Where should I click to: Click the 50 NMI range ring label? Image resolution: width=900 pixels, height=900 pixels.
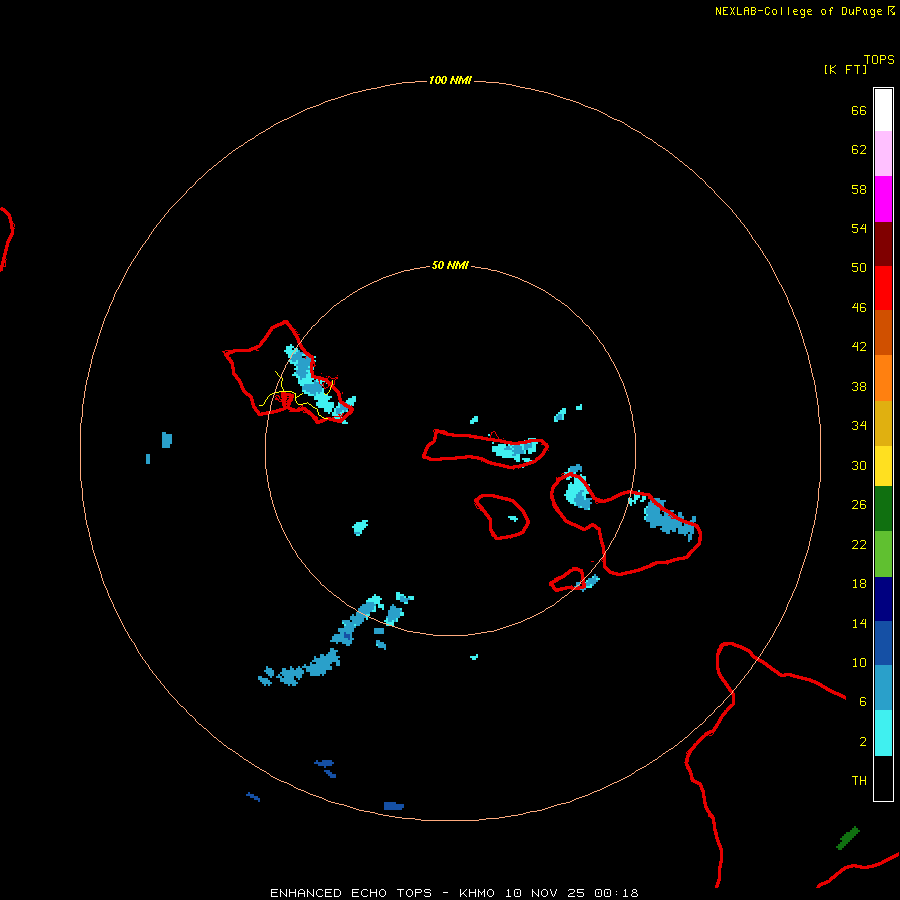(x=450, y=265)
